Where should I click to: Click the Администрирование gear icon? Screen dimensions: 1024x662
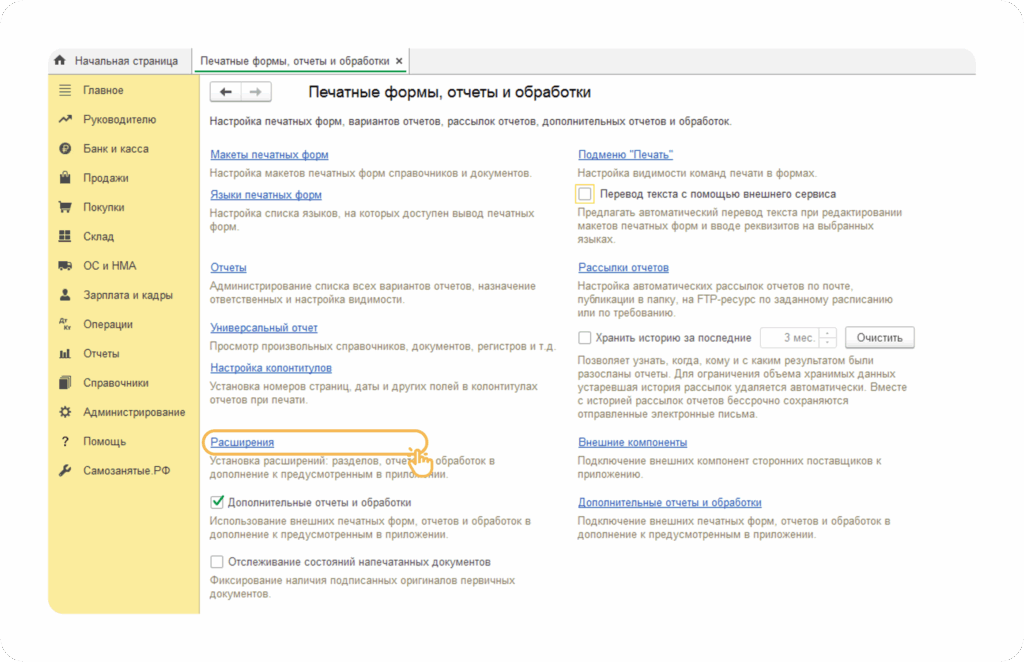tap(65, 412)
